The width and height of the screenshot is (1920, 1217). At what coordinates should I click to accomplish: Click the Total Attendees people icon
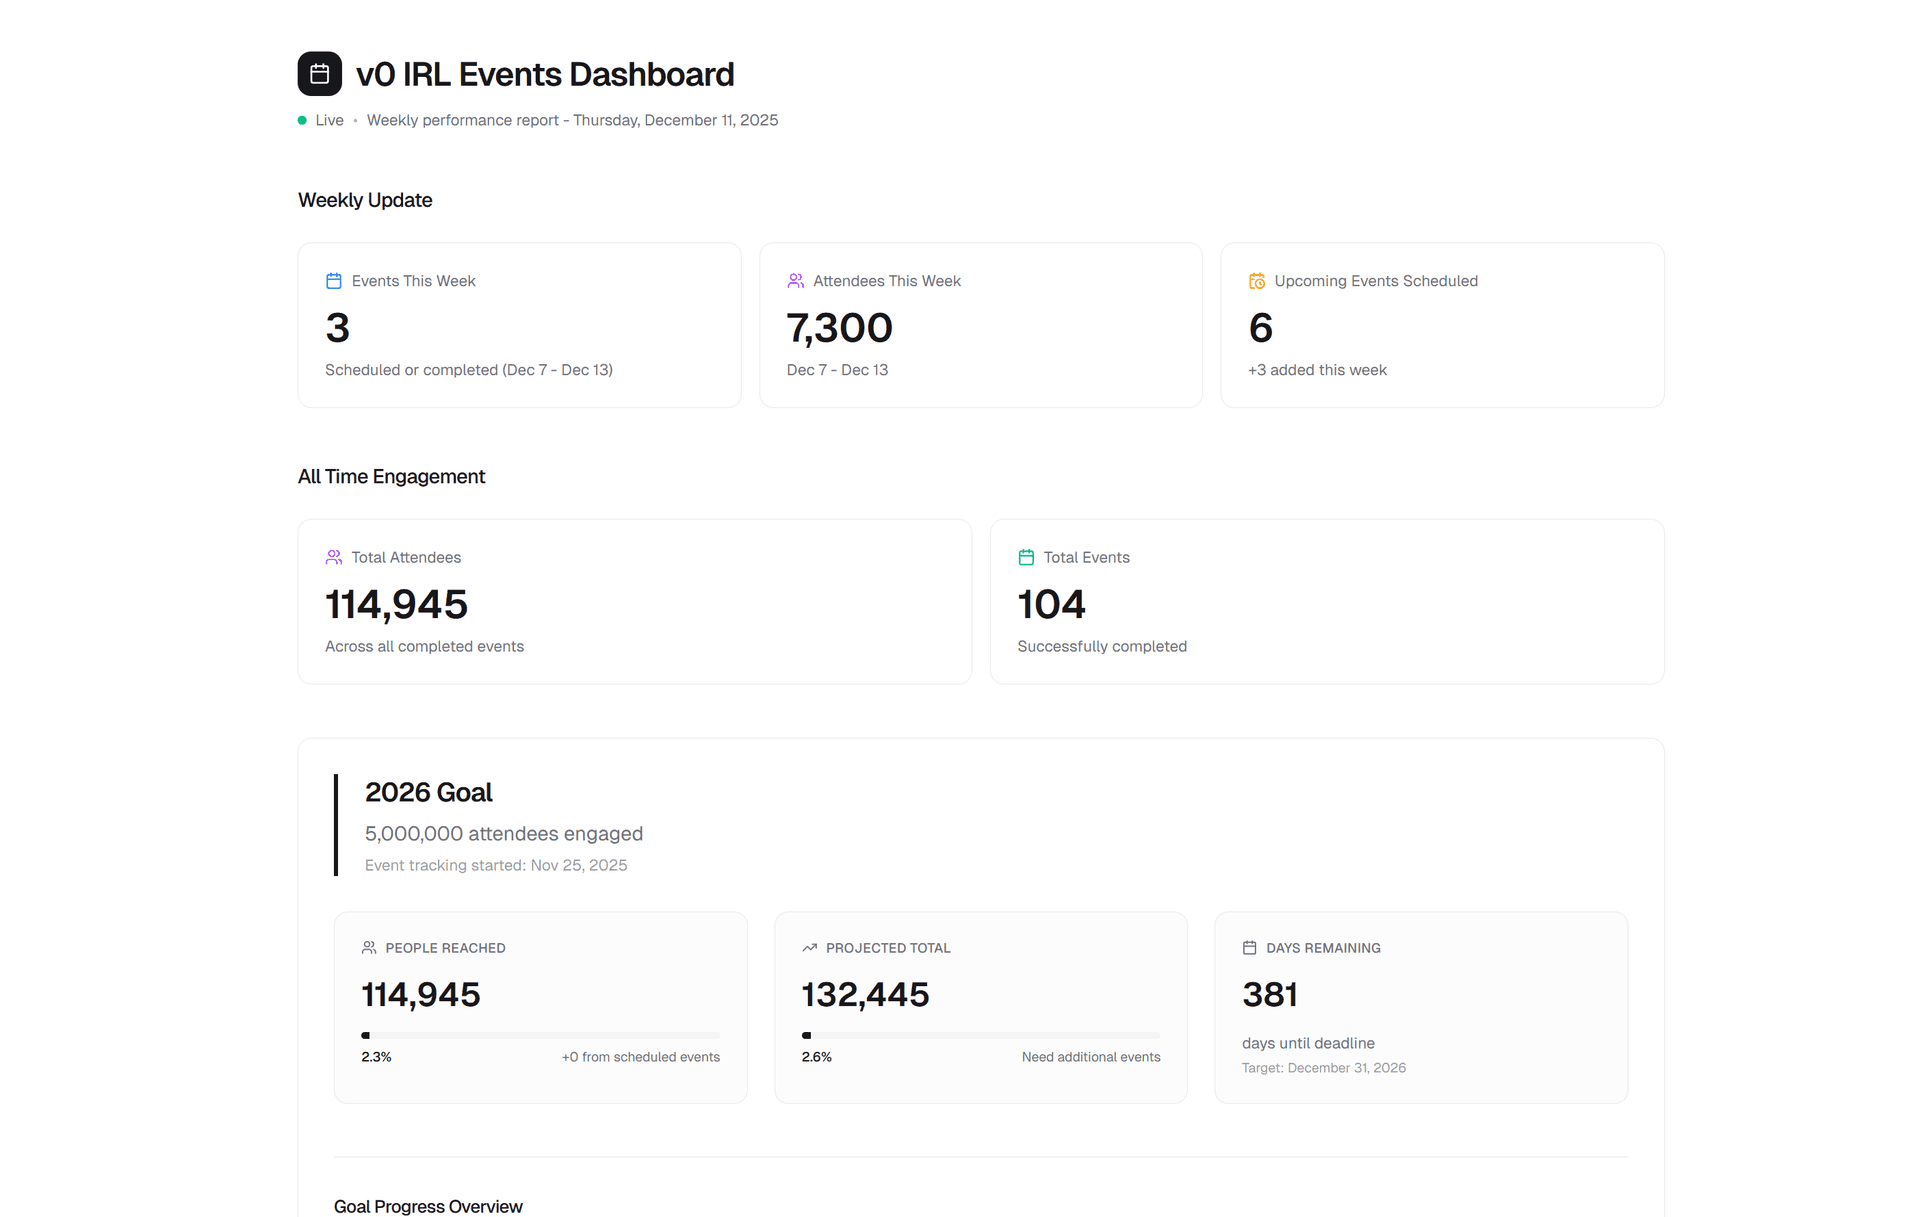click(x=334, y=557)
